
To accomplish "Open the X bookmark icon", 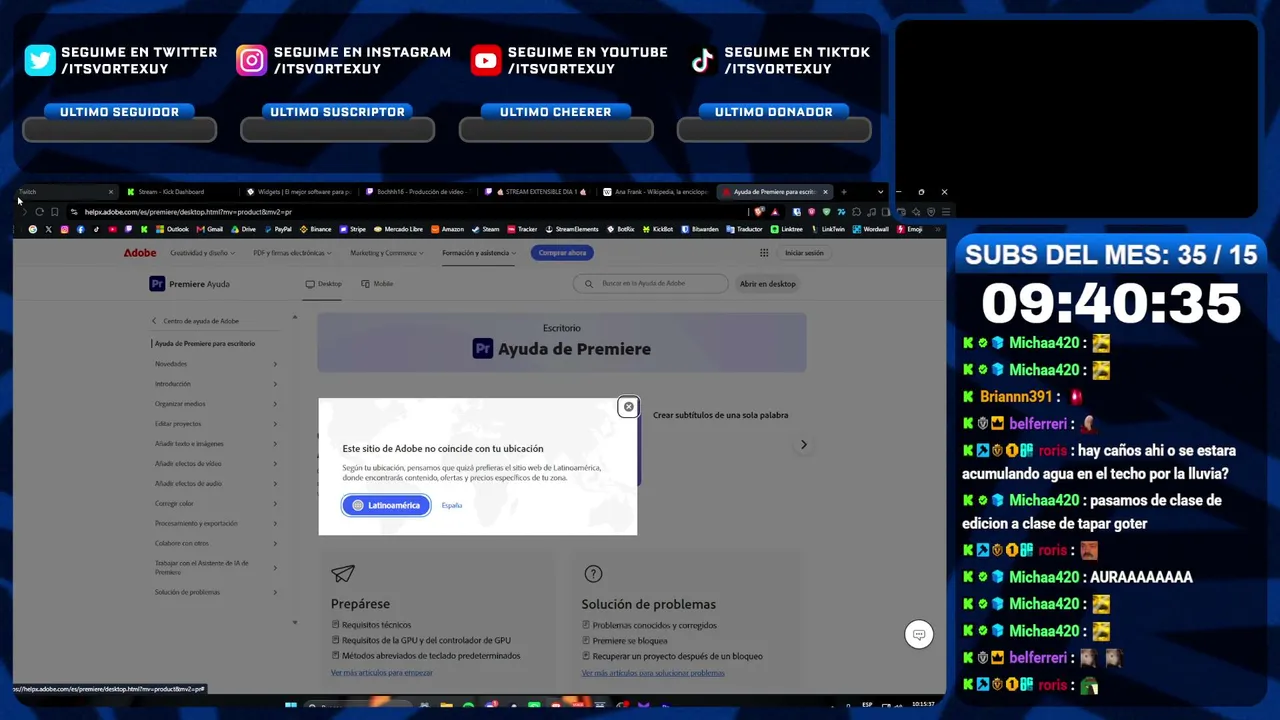I will point(49,229).
